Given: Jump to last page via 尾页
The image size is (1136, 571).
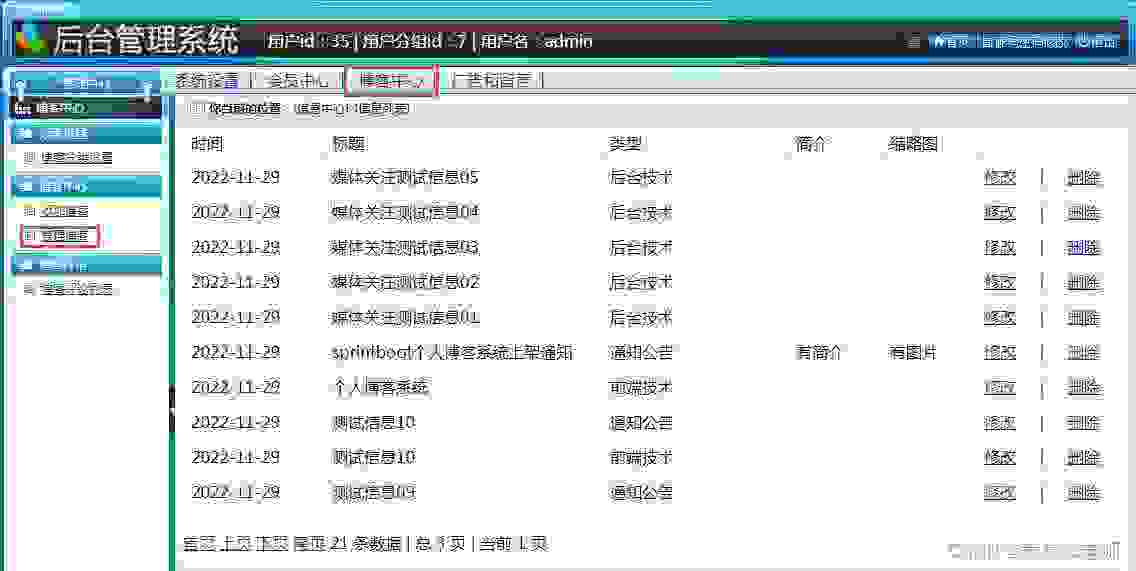Looking at the screenshot, I should (310, 543).
